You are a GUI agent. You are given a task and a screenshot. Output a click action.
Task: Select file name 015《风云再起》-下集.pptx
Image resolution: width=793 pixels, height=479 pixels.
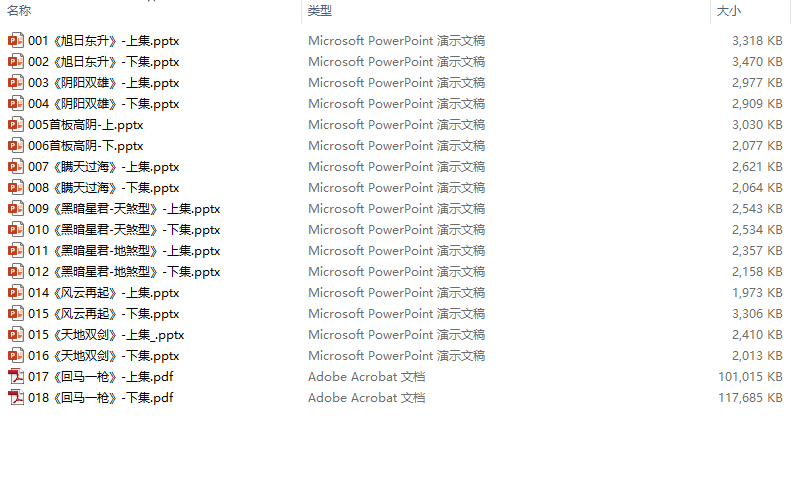click(x=104, y=314)
